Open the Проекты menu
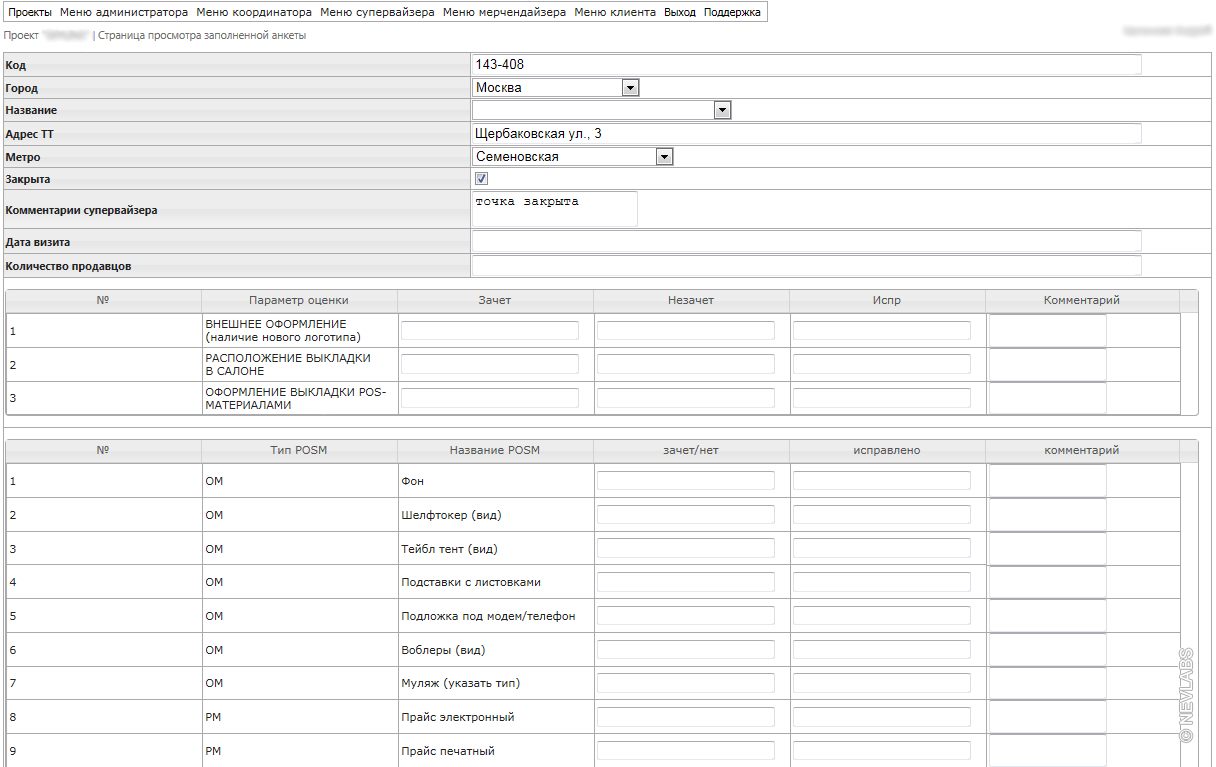Viewport: 1216px width, 767px height. tap(30, 13)
